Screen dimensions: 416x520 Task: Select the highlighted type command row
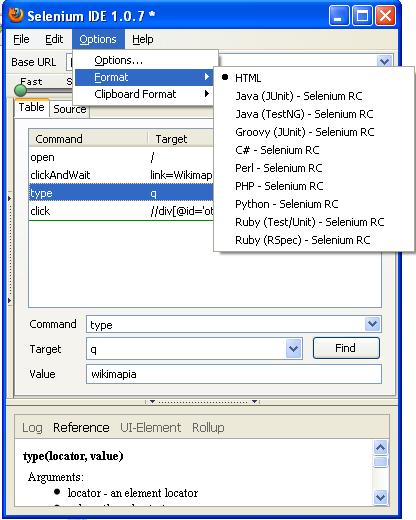(121, 193)
